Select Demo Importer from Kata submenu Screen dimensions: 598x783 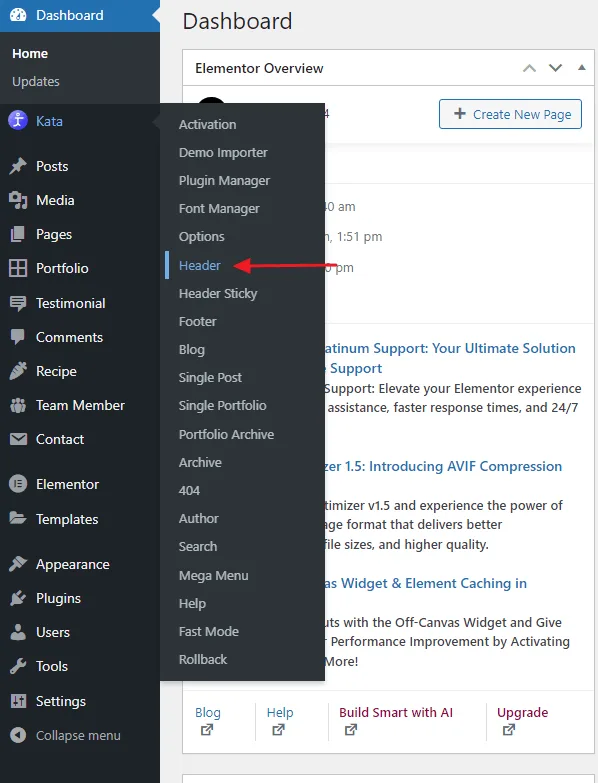(x=223, y=152)
